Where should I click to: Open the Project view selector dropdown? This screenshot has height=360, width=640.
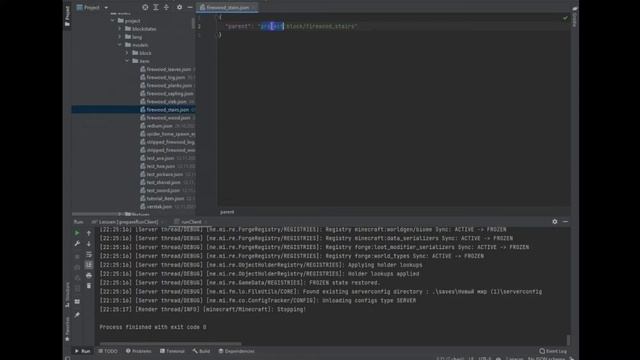[92, 7]
